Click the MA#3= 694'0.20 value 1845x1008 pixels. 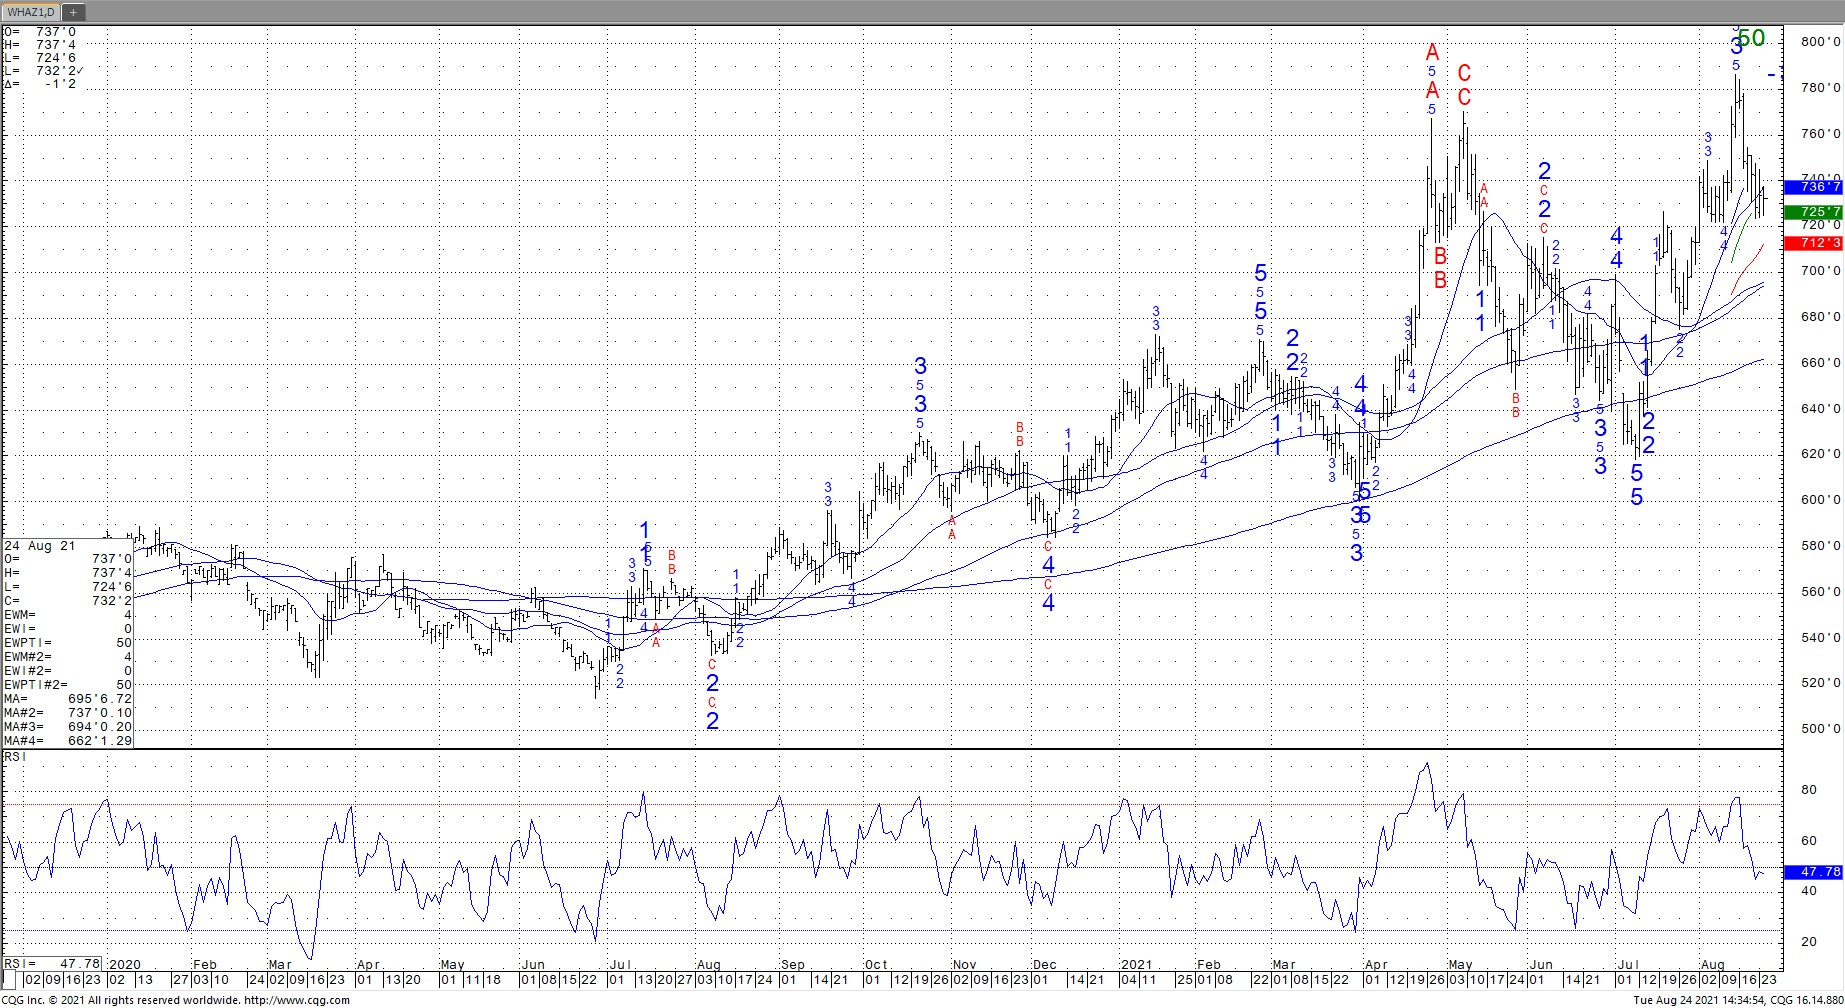tap(68, 727)
